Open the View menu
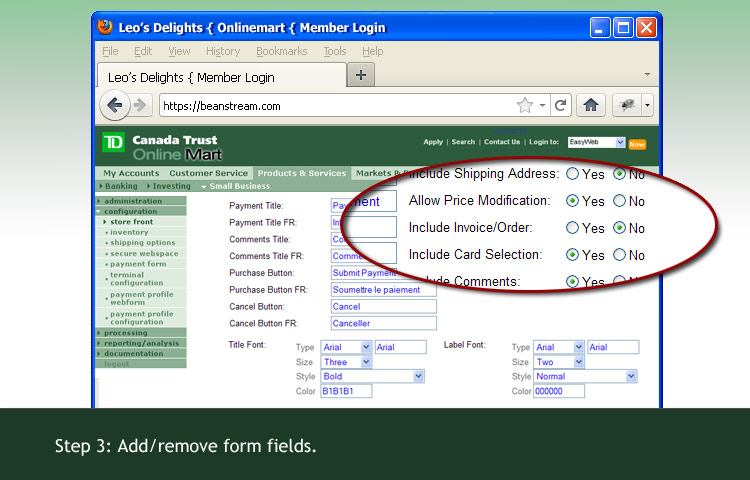750x480 pixels. tap(179, 51)
